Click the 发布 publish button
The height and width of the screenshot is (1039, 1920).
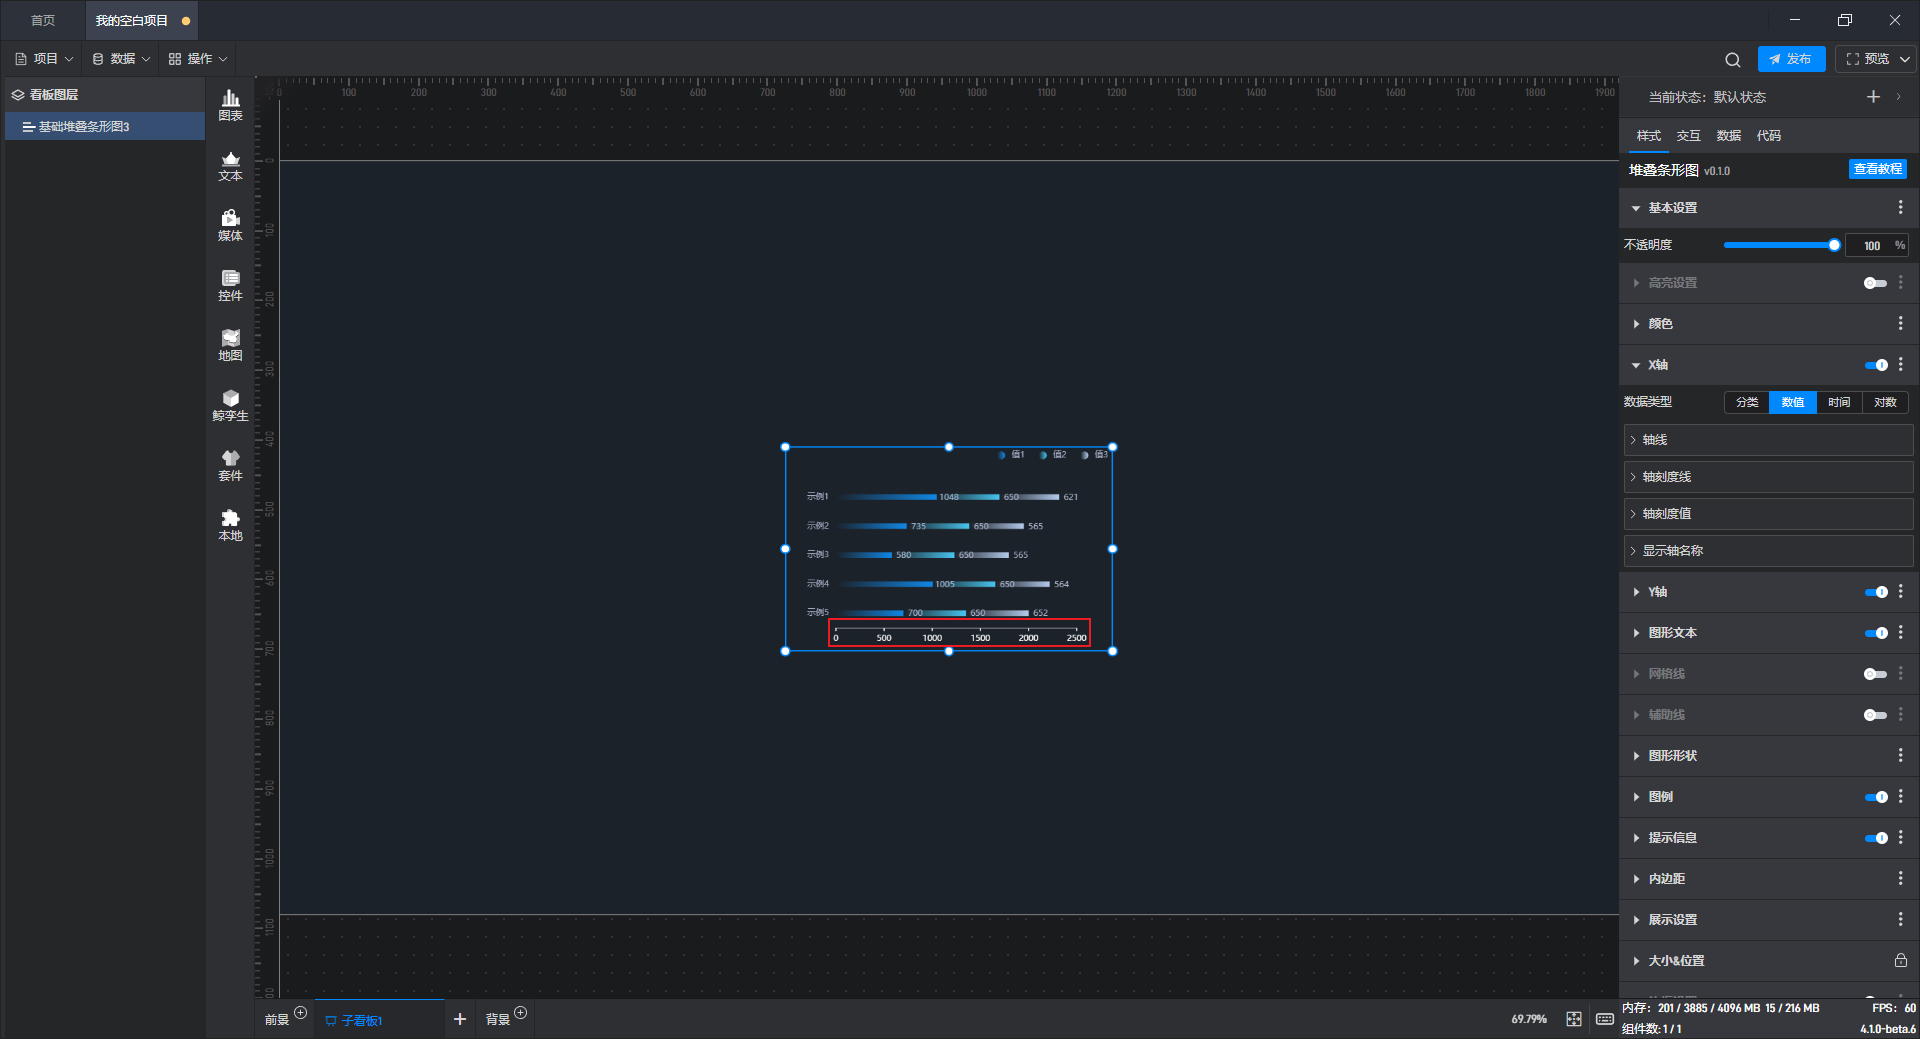click(1791, 59)
